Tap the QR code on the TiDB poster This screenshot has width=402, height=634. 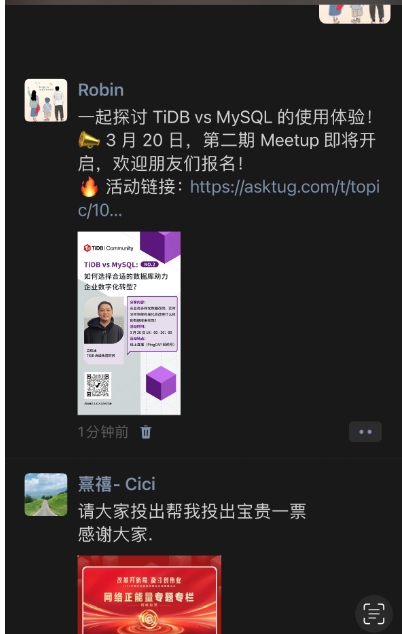click(x=97, y=385)
